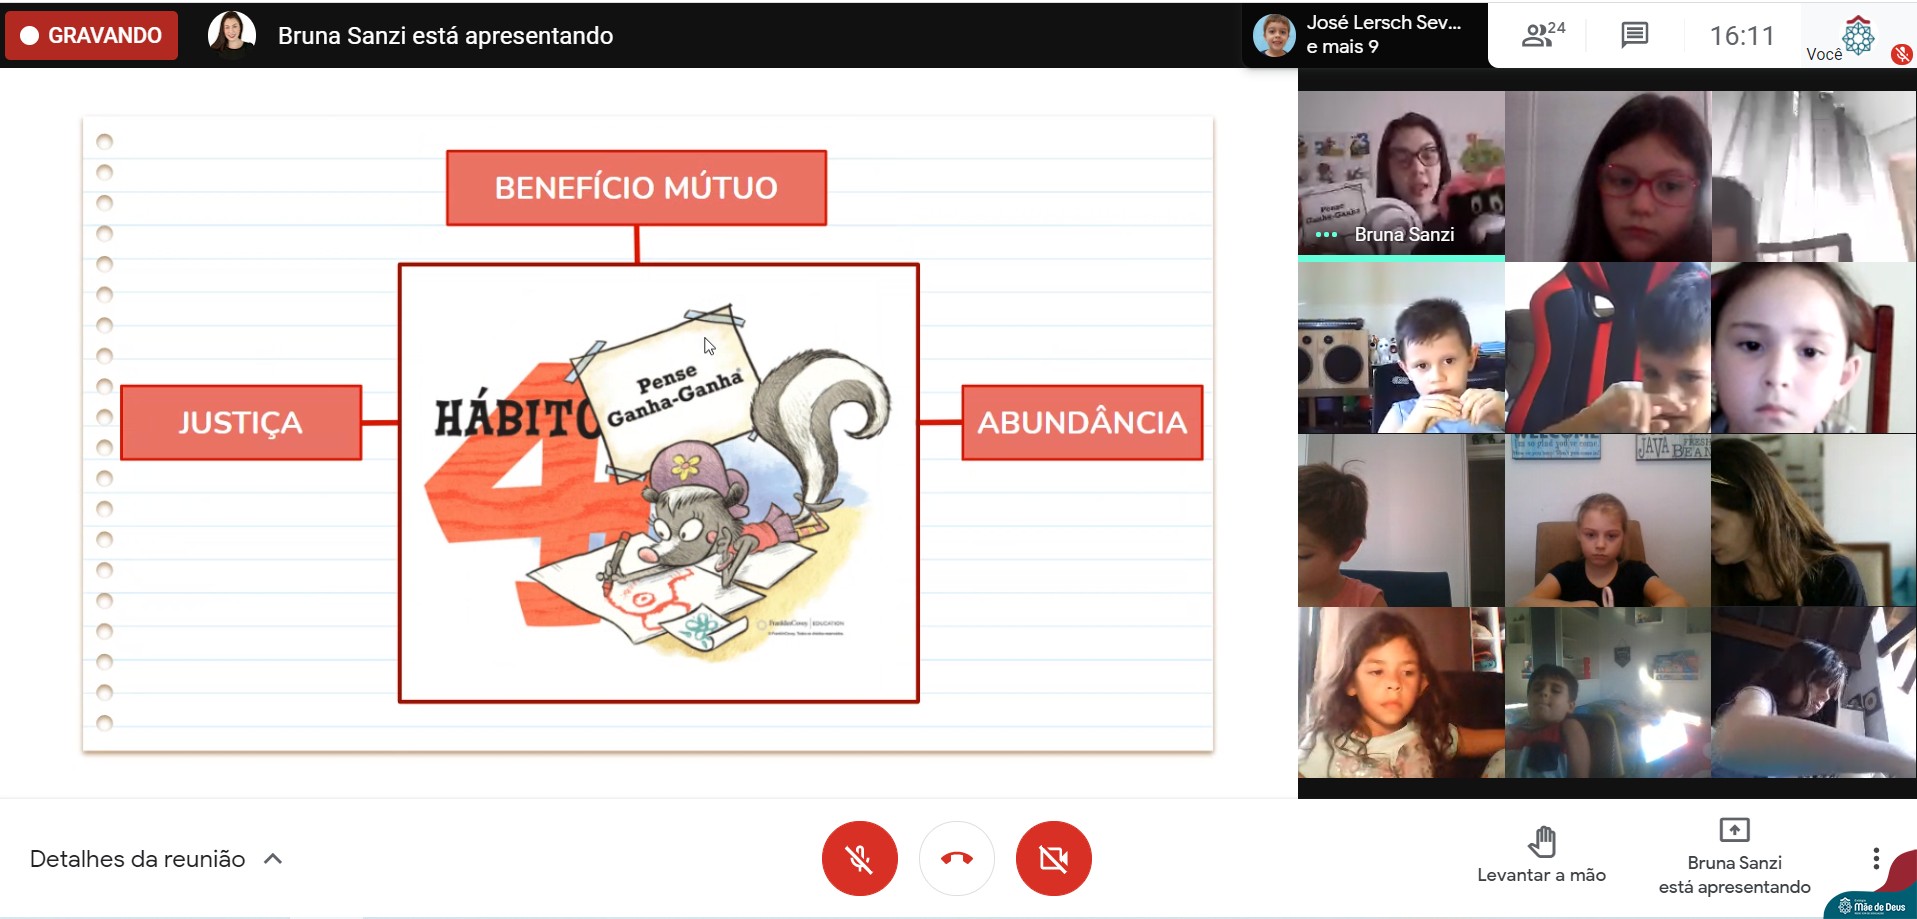1917x919 pixels.
Task: Click the red hang up call button
Action: pos(956,858)
